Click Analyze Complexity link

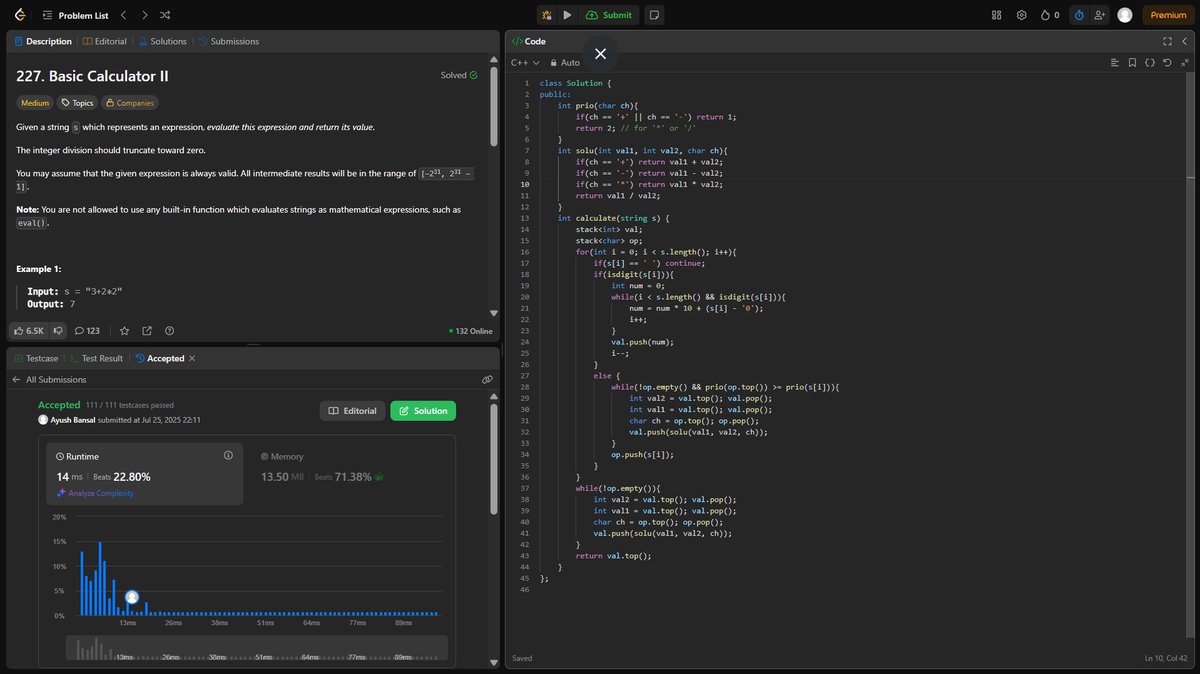click(95, 493)
